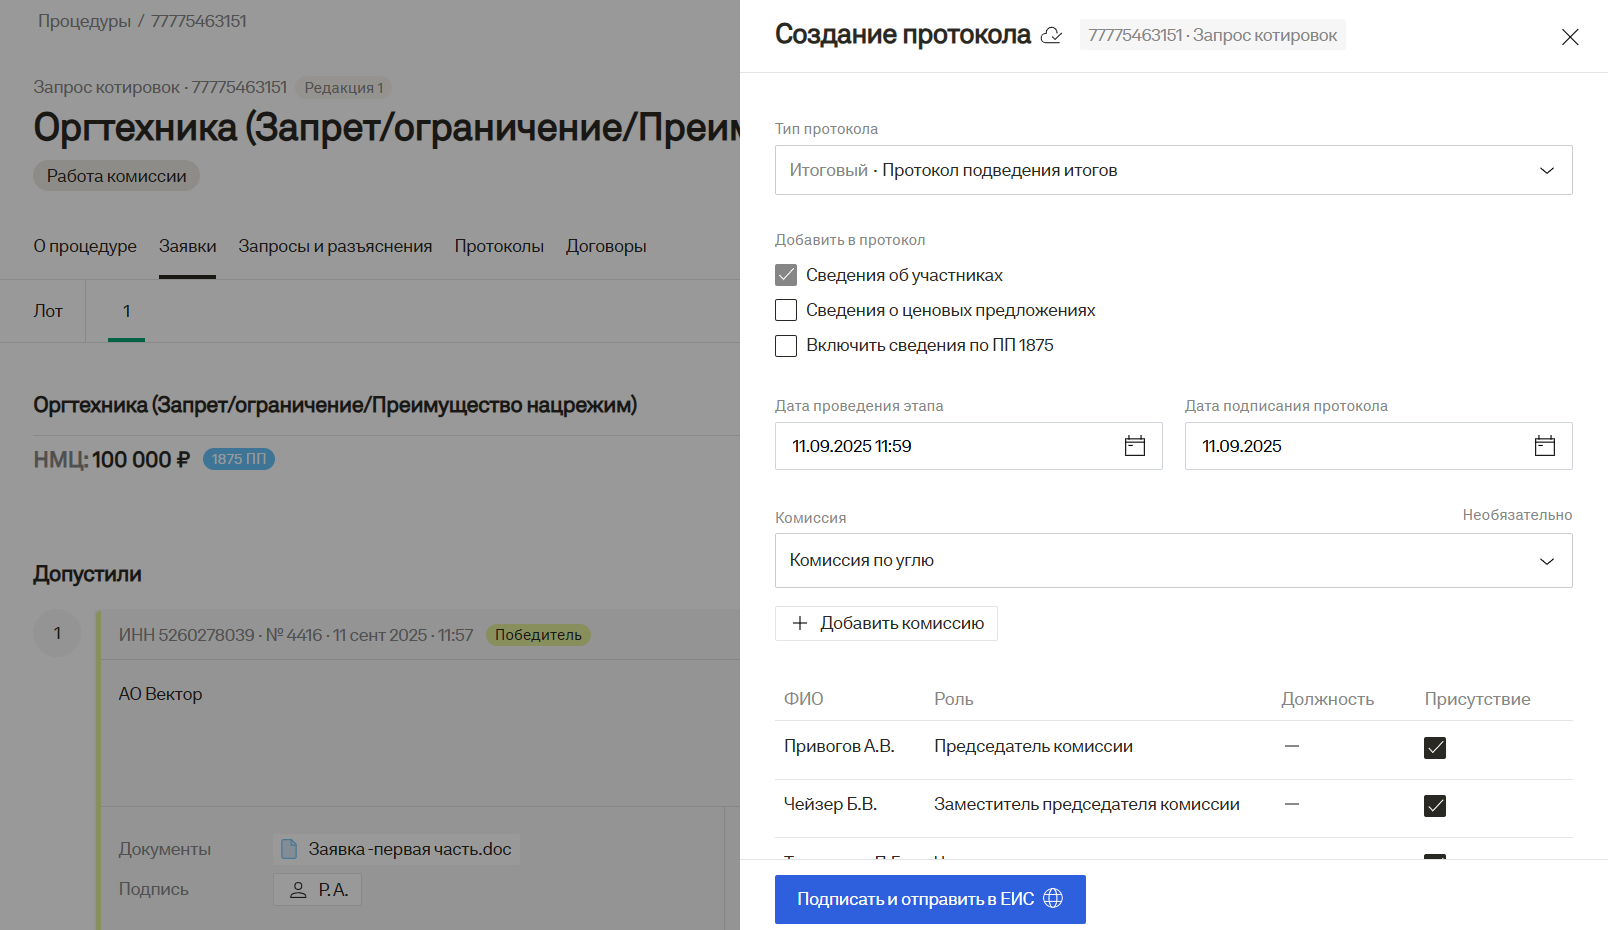
Task: Click the Процедуры breadcrumb link
Action: (x=84, y=21)
